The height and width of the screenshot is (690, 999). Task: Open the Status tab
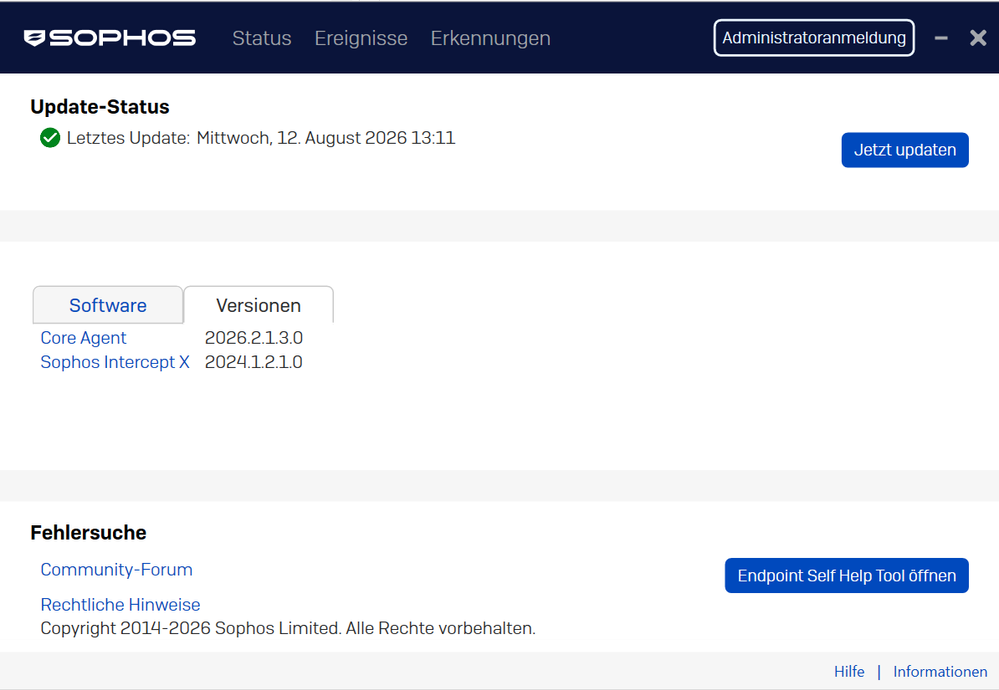(262, 38)
